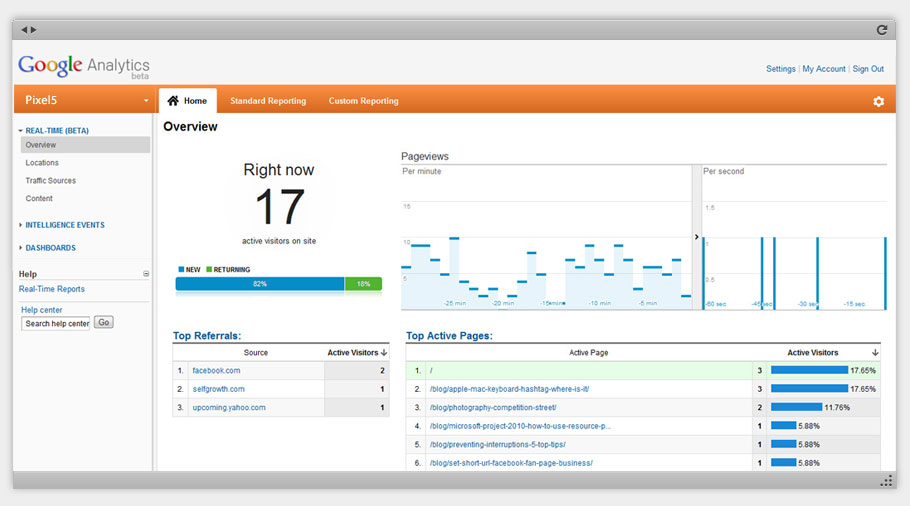Click the Sign Out link

click(x=868, y=68)
